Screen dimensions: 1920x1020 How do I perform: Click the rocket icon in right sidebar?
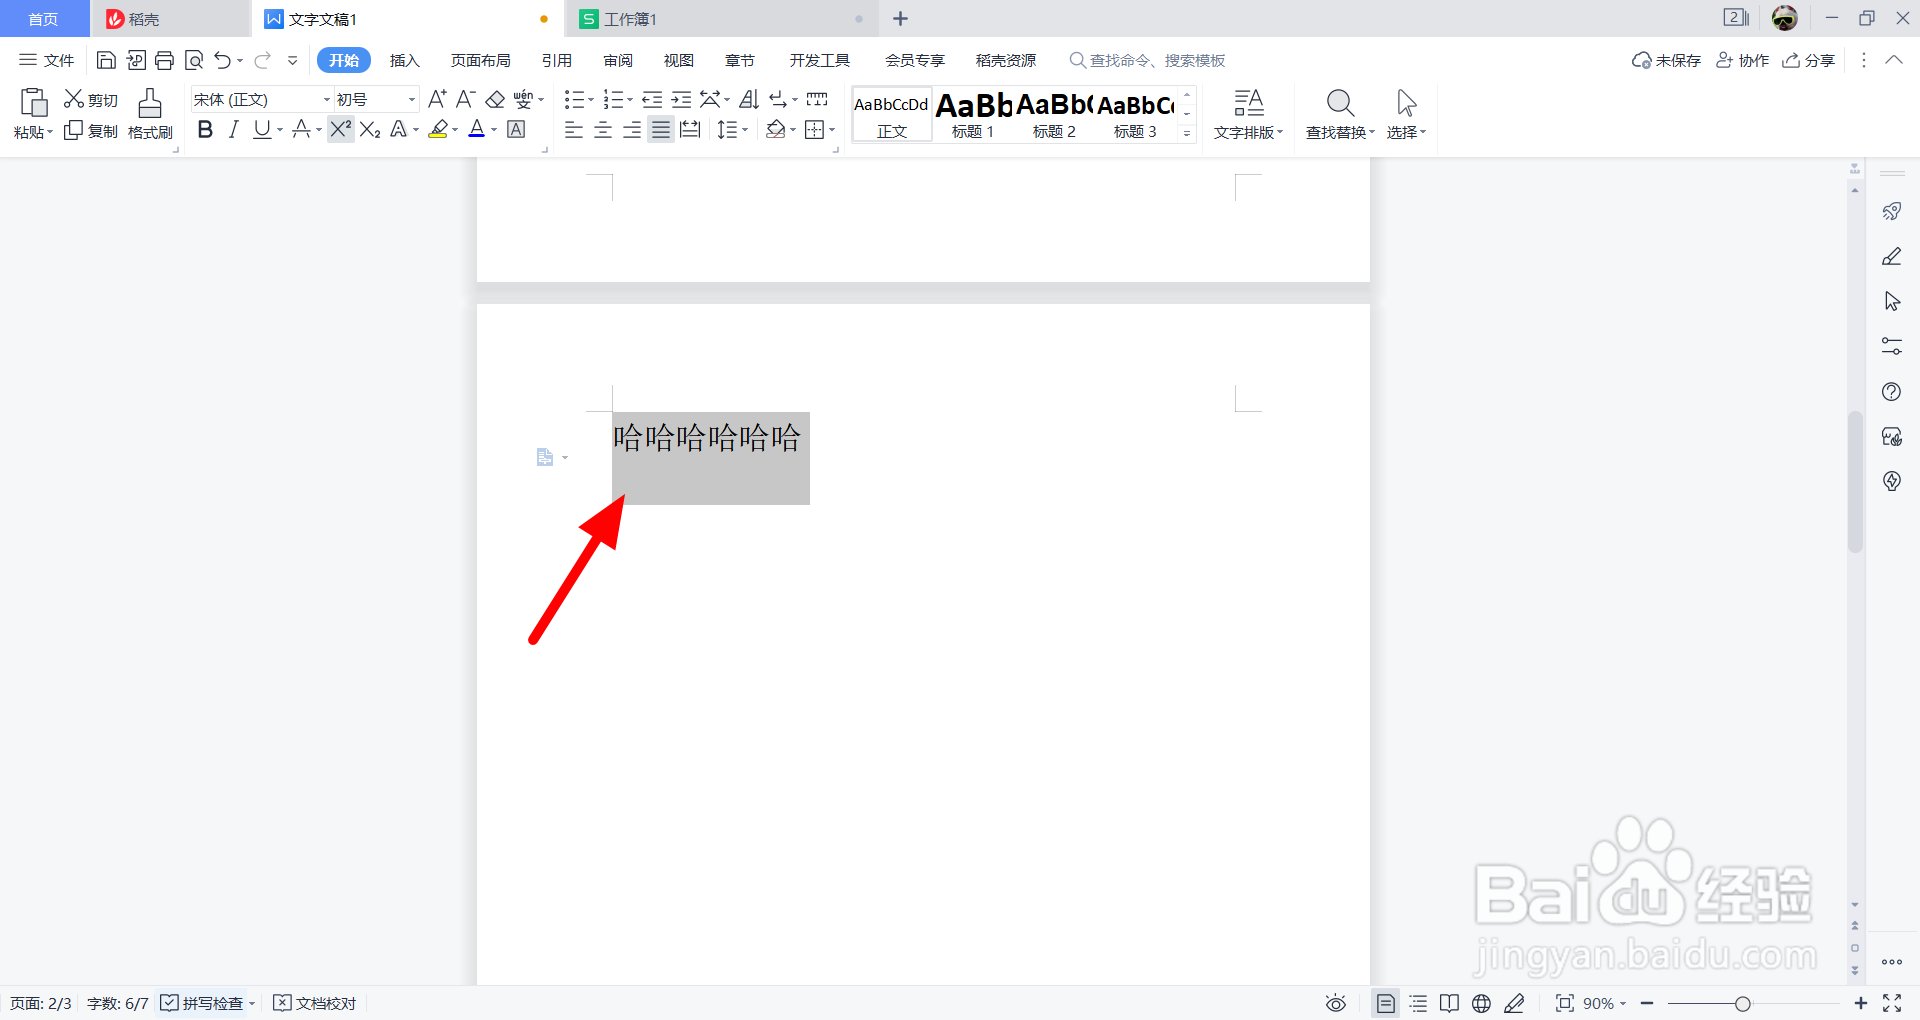click(1892, 211)
